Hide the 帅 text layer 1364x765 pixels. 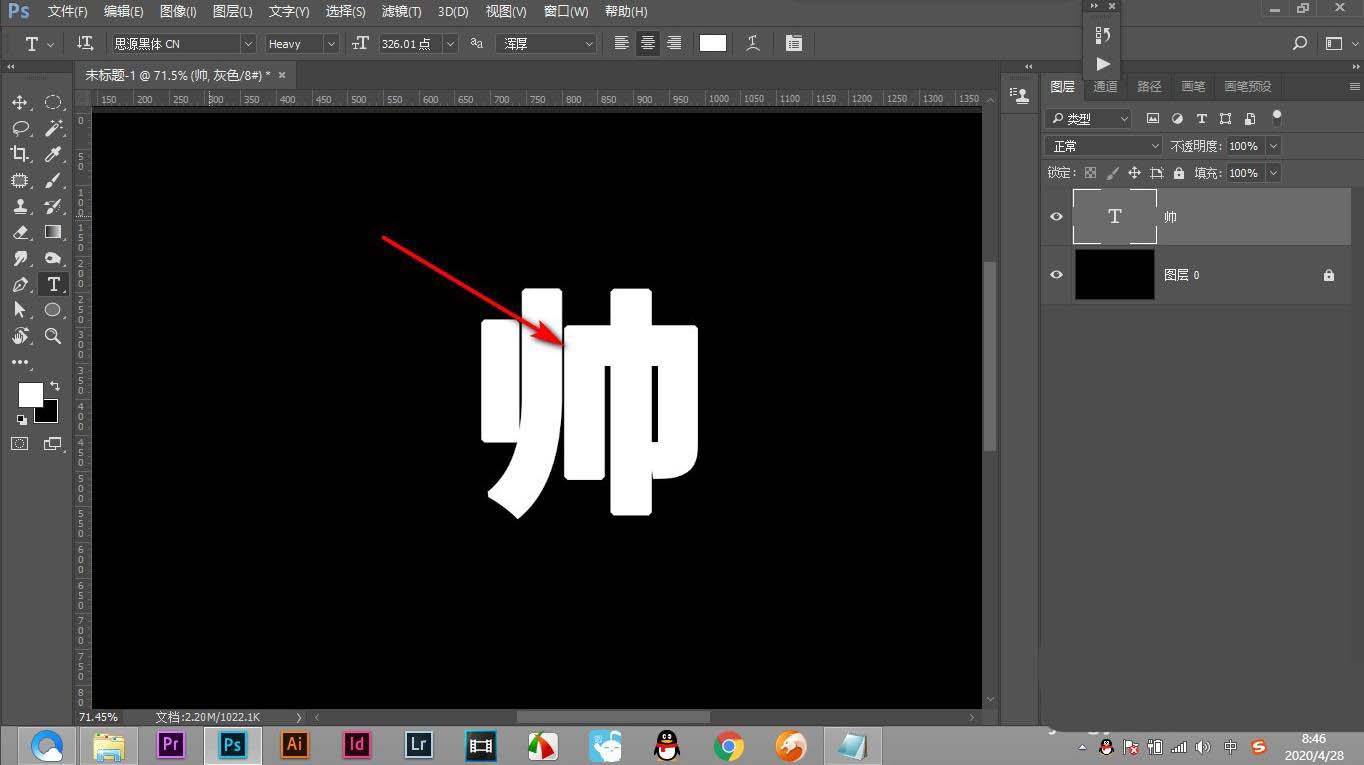point(1056,216)
